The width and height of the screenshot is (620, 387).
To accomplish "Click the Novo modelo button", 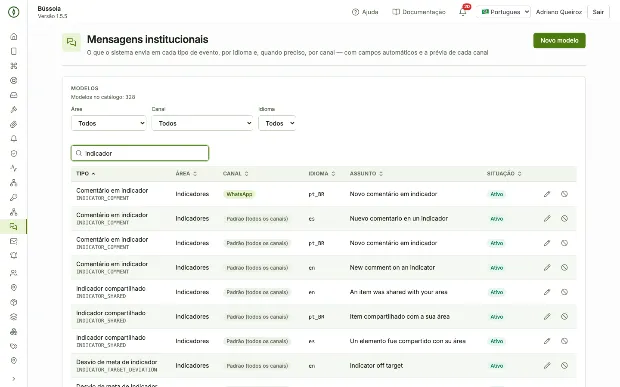I will 559,40.
